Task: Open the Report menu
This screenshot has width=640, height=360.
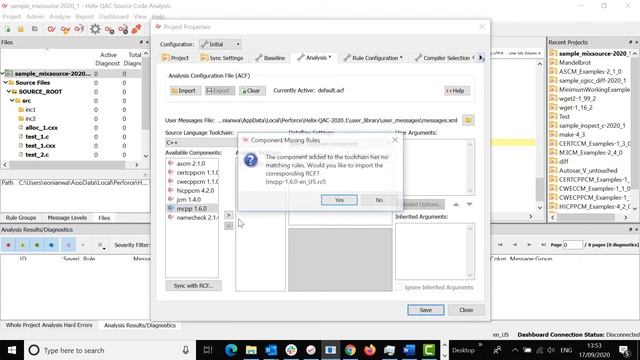Action: point(84,16)
